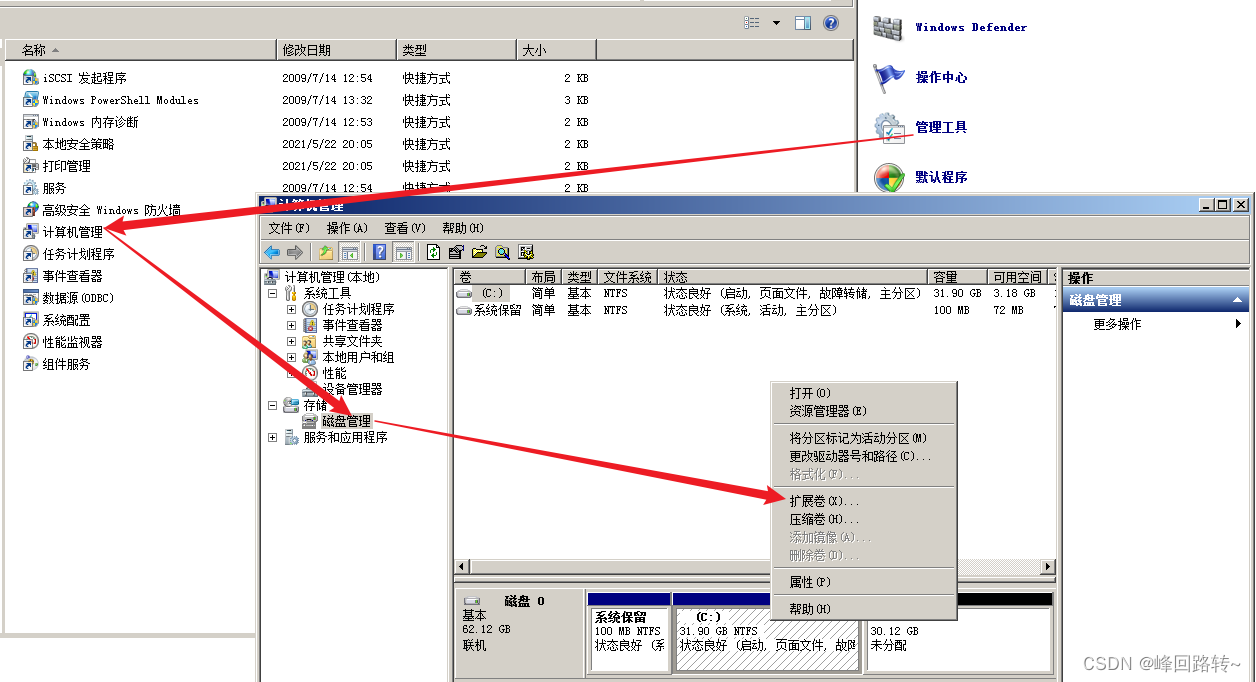Viewport: 1256px width, 682px height.
Task: Open 管理工具 in Control Panel
Action: coord(941,127)
